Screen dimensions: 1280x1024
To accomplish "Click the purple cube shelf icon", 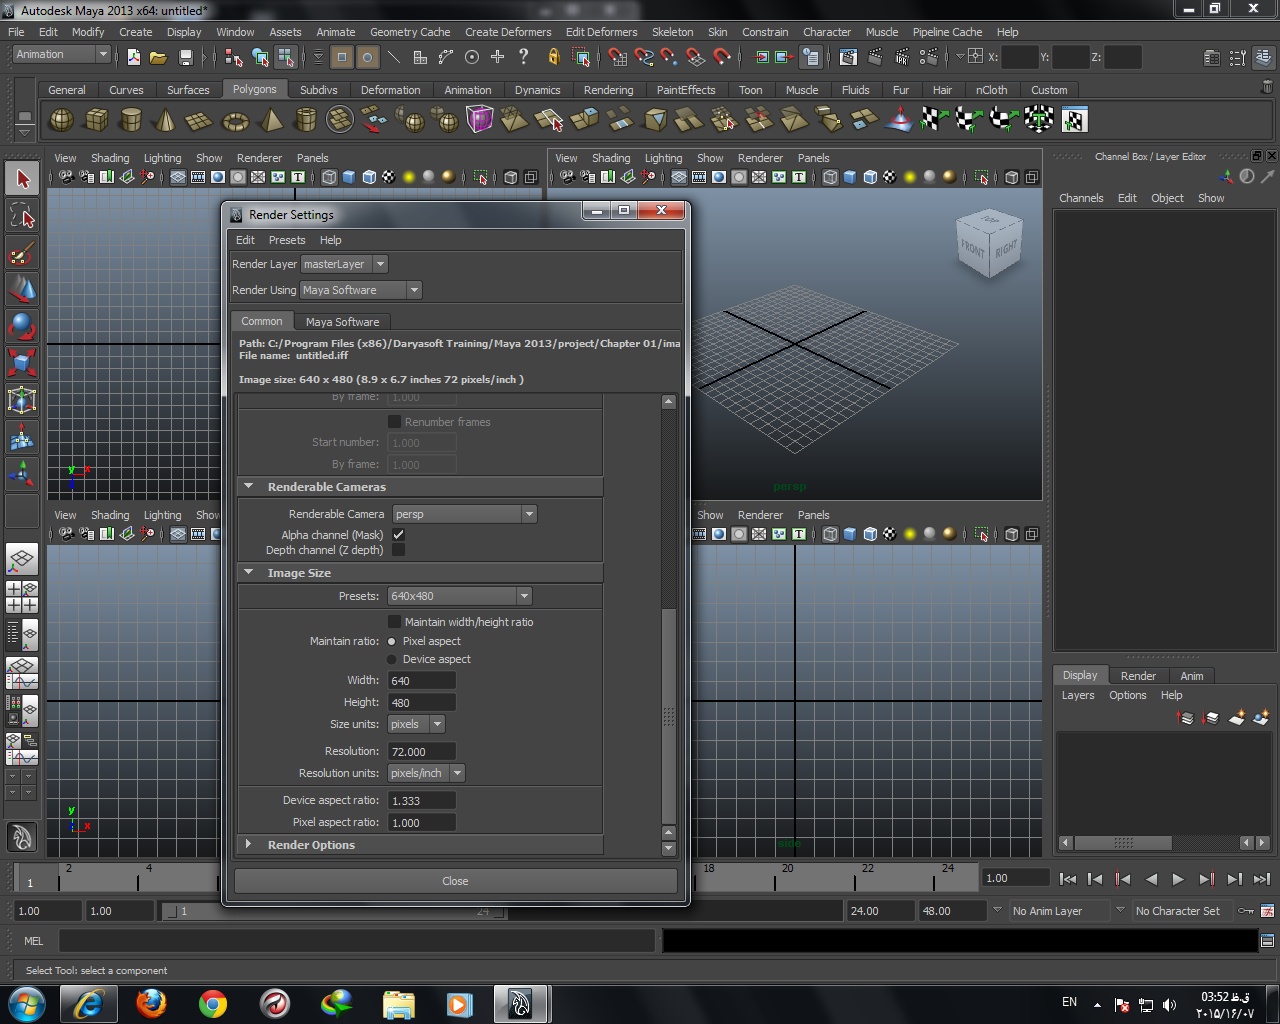I will pyautogui.click(x=480, y=120).
